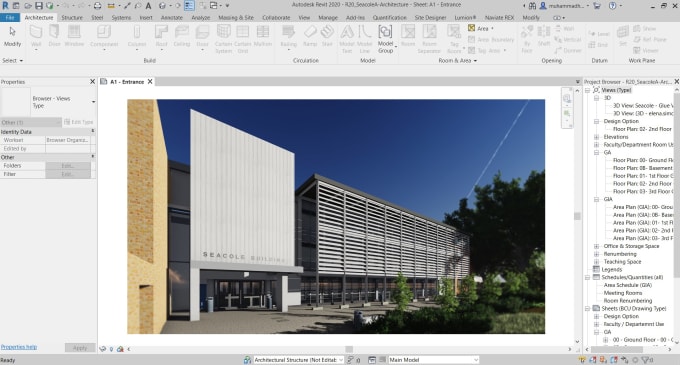This screenshot has width=680, height=365.
Task: Pick the Room Separator tool
Action: (429, 39)
